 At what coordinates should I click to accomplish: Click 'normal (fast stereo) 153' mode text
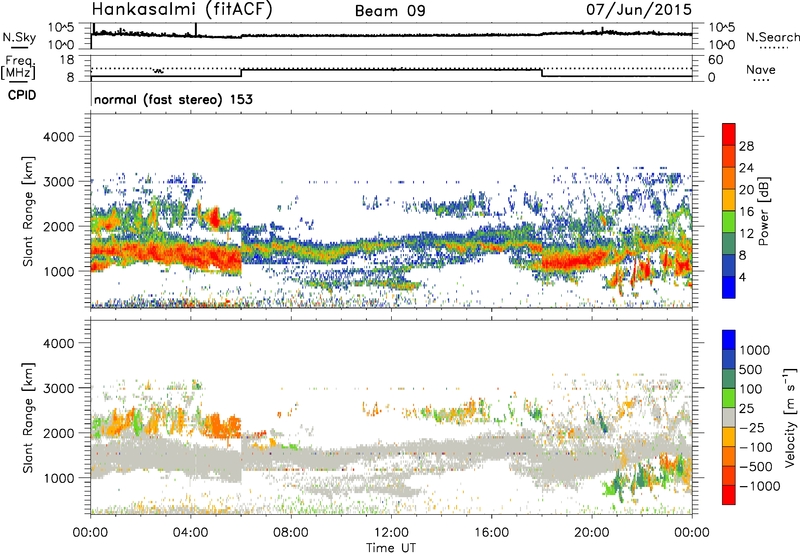[173, 99]
